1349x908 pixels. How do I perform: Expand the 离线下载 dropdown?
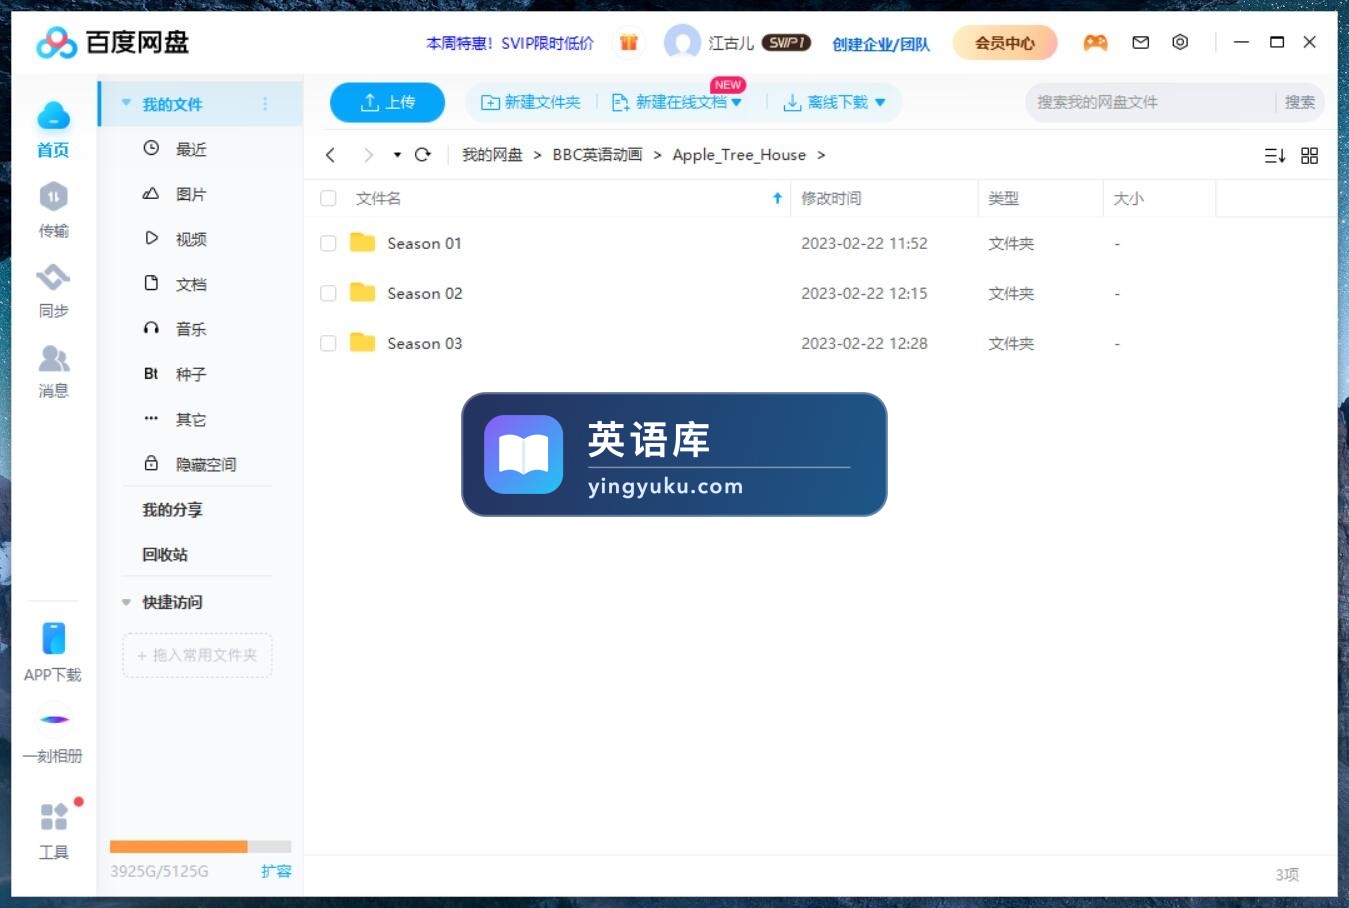coord(880,102)
